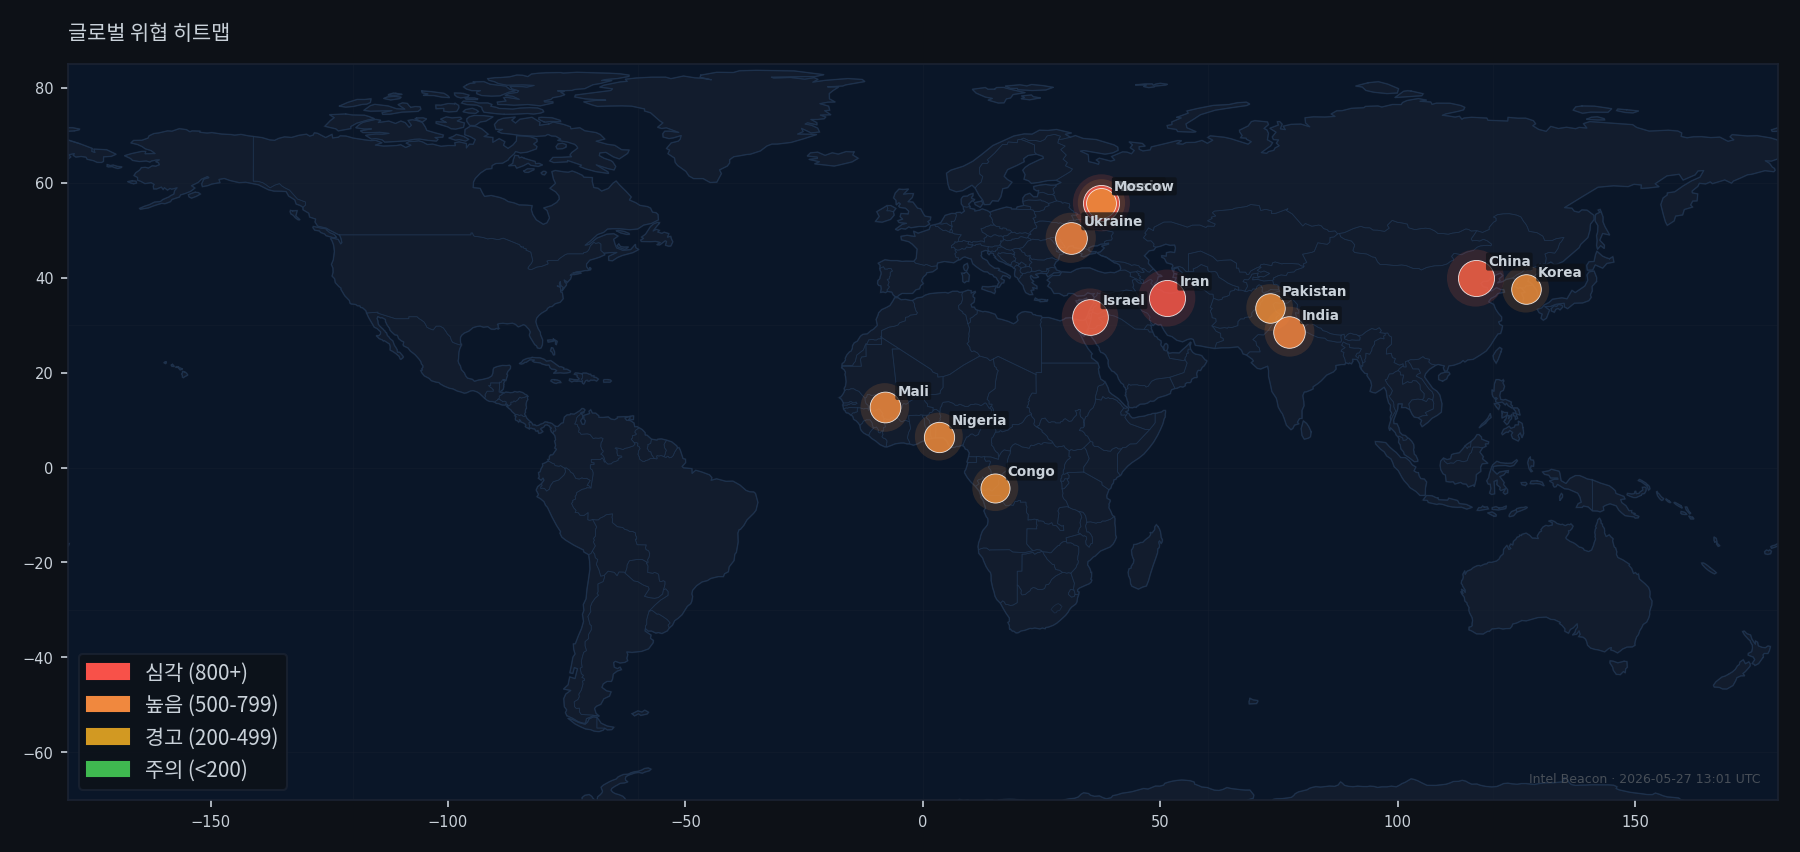Click the Iran label text
This screenshot has width=1800, height=852.
point(1194,281)
